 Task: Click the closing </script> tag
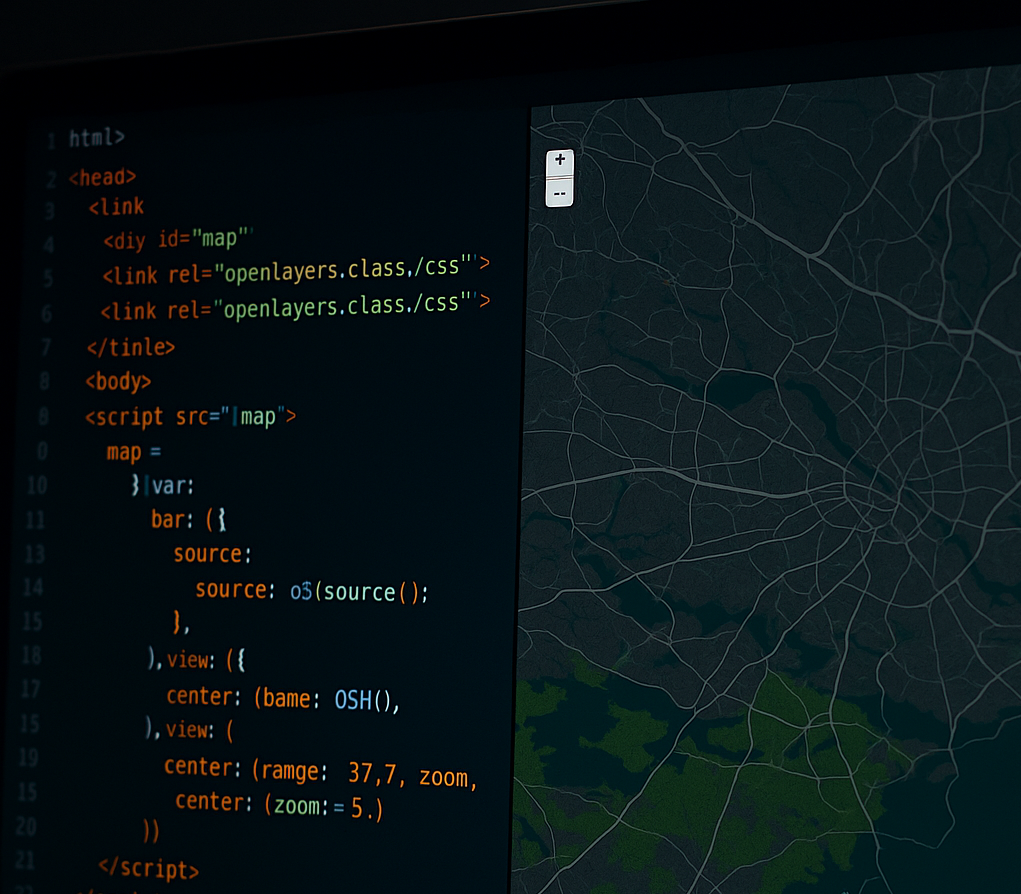(x=148, y=869)
